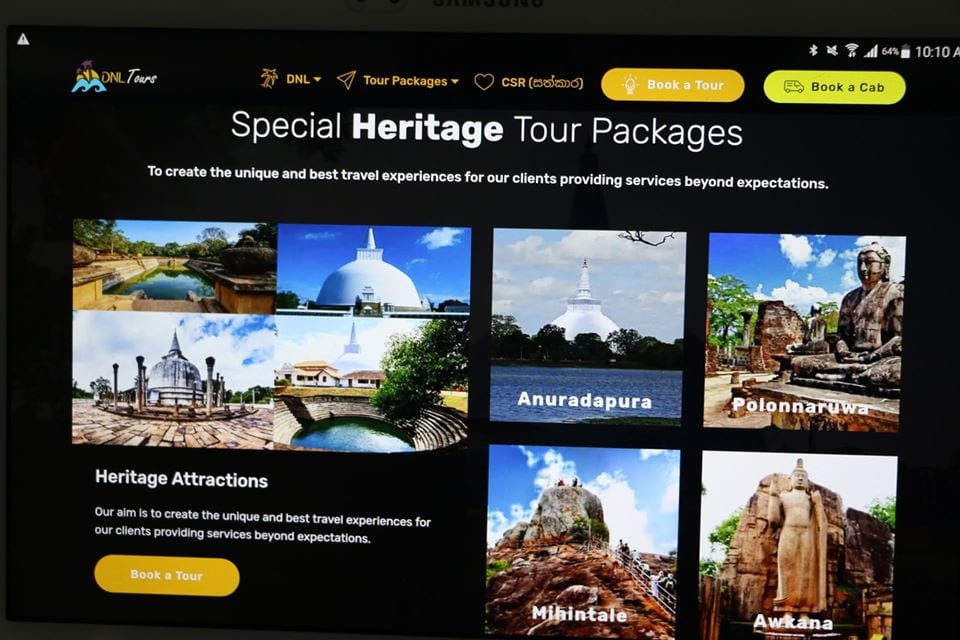Click the yellow Book a Tour header button
The image size is (960, 640).
pos(672,85)
